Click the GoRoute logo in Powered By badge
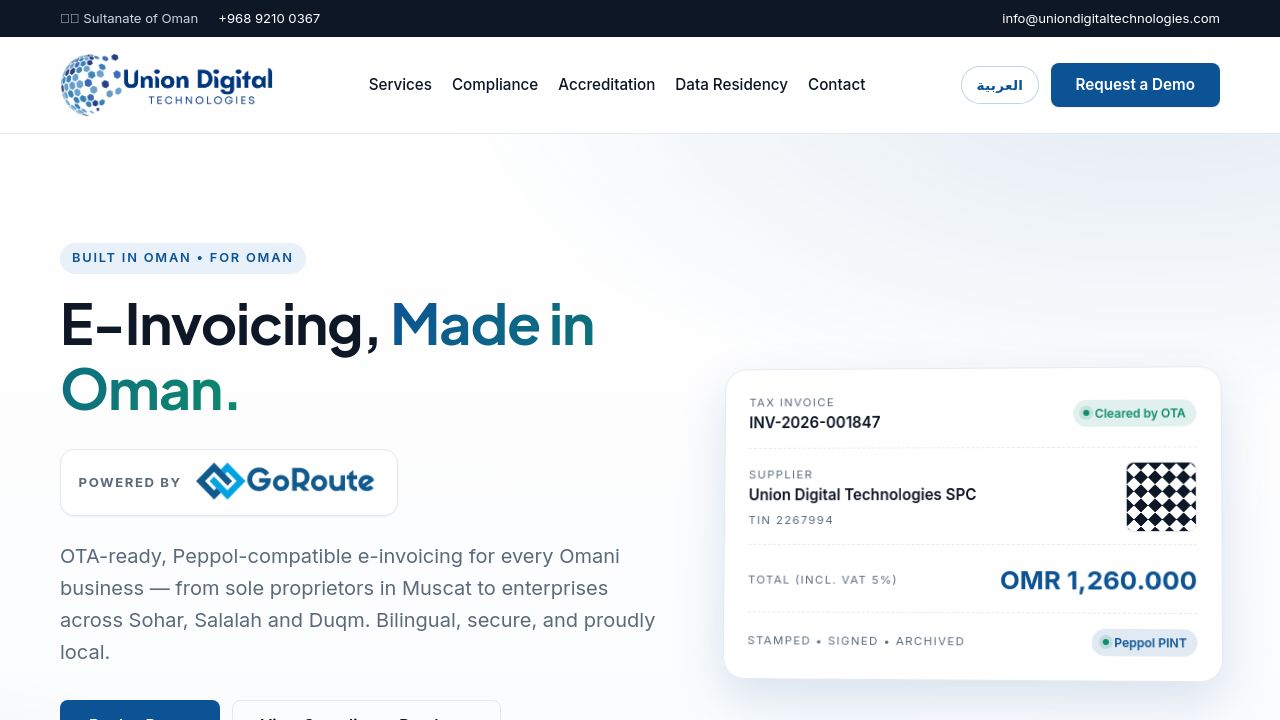 pyautogui.click(x=285, y=481)
